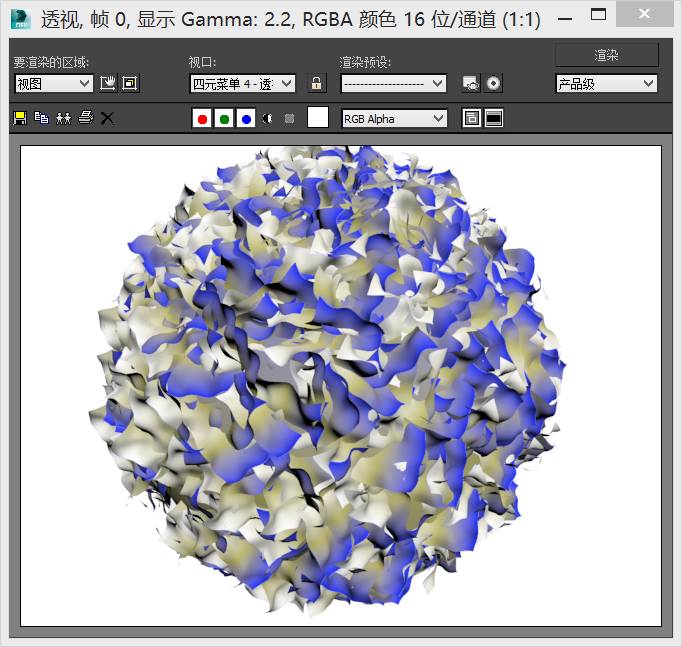Click the Edit Region icon
This screenshot has width=682, height=647.
point(108,83)
